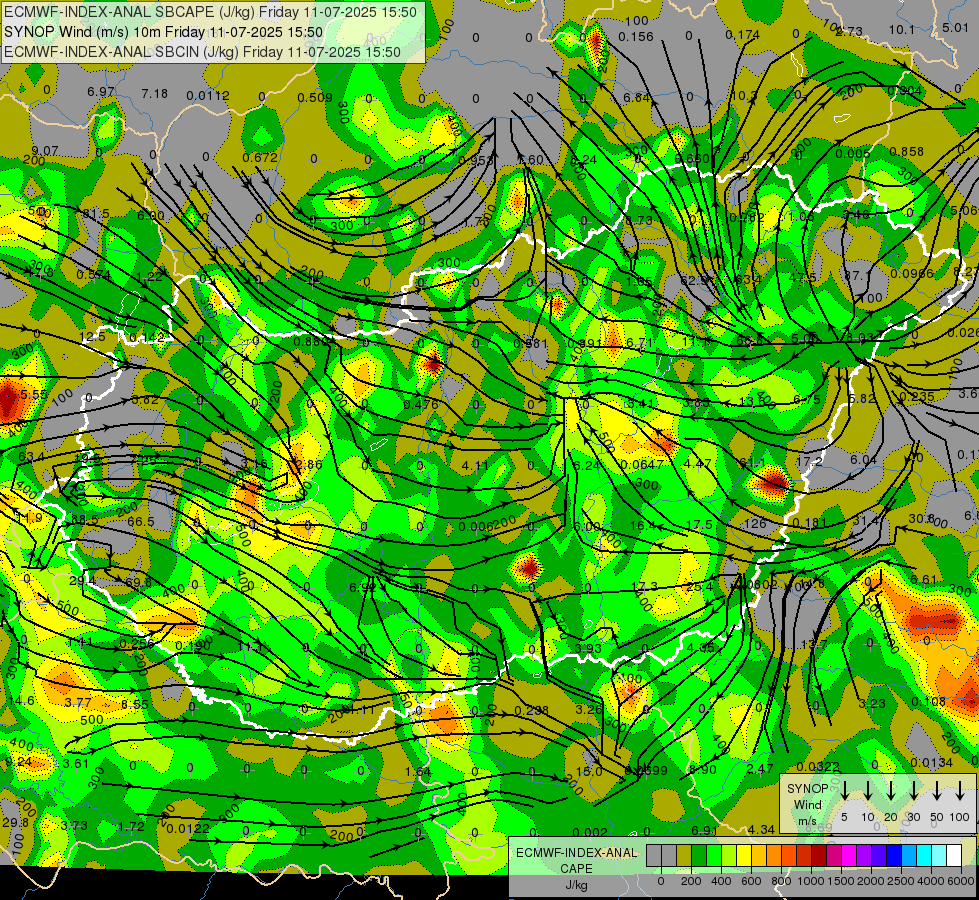Click the map value '88.5'
Image resolution: width=979 pixels, height=900 pixels.
pos(85,520)
